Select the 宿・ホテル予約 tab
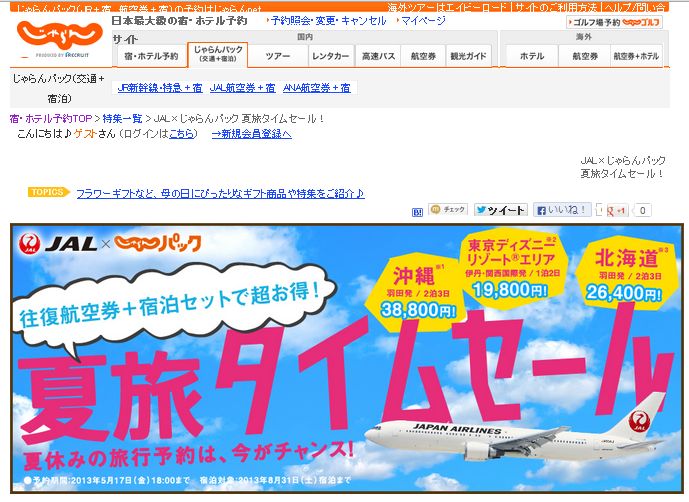This screenshot has width=689, height=502. 151,56
